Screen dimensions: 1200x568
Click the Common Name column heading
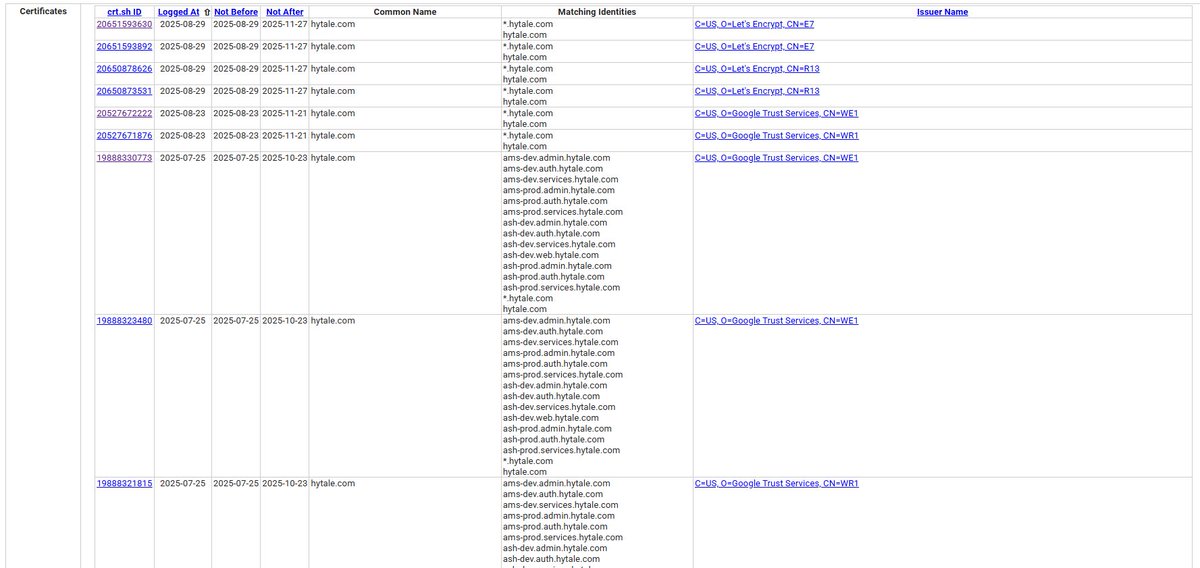point(405,12)
